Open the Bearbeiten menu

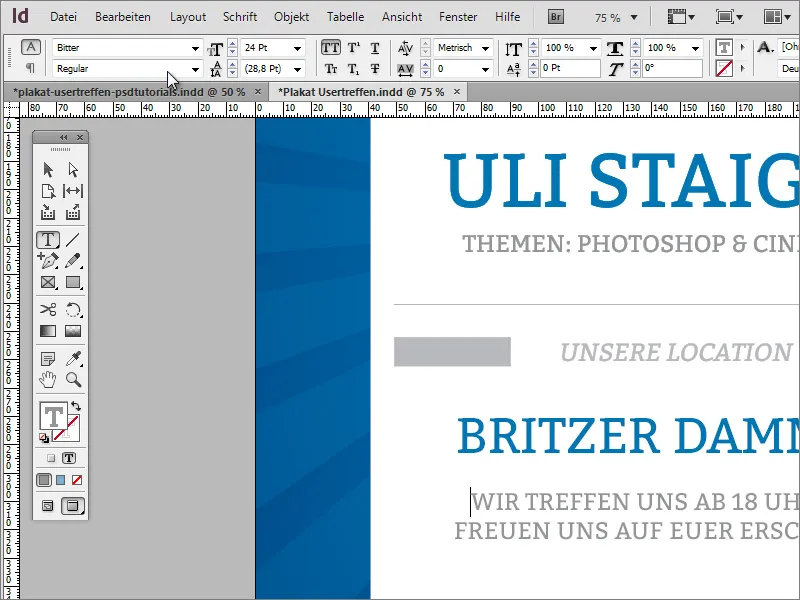[x=122, y=17]
